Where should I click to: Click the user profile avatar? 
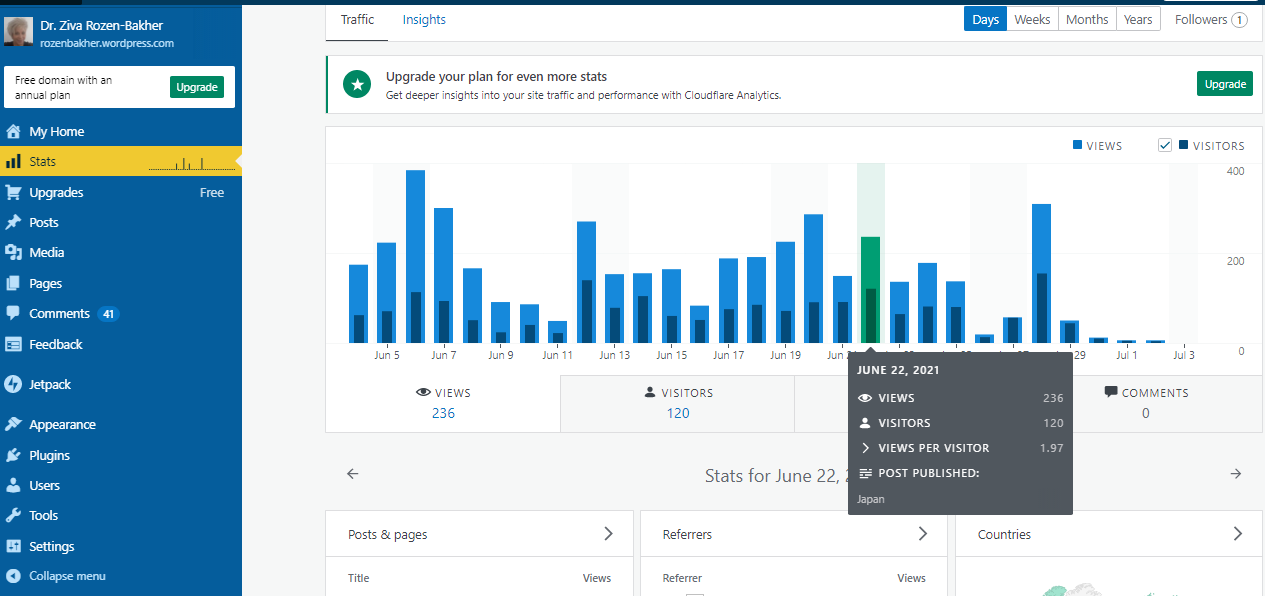click(x=19, y=33)
